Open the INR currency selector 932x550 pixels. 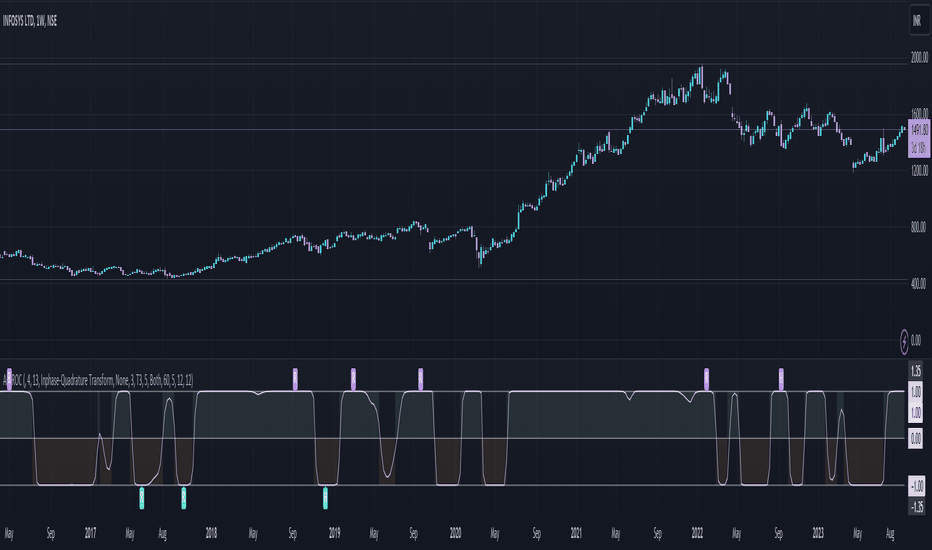click(917, 21)
